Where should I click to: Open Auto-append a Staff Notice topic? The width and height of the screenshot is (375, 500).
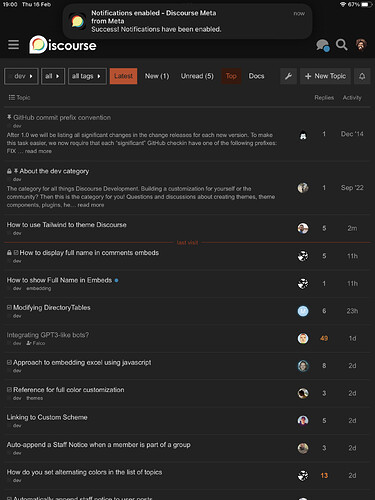(x=99, y=445)
